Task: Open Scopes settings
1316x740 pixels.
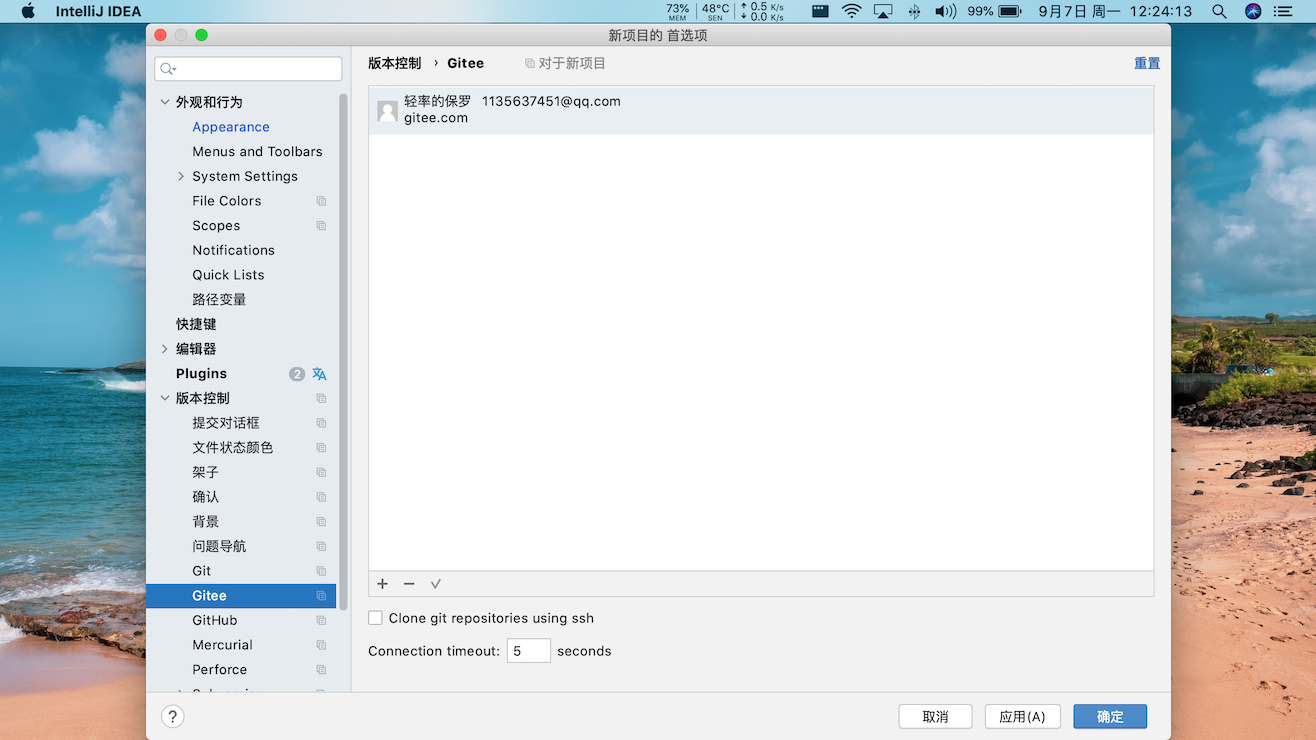Action: pyautogui.click(x=216, y=226)
